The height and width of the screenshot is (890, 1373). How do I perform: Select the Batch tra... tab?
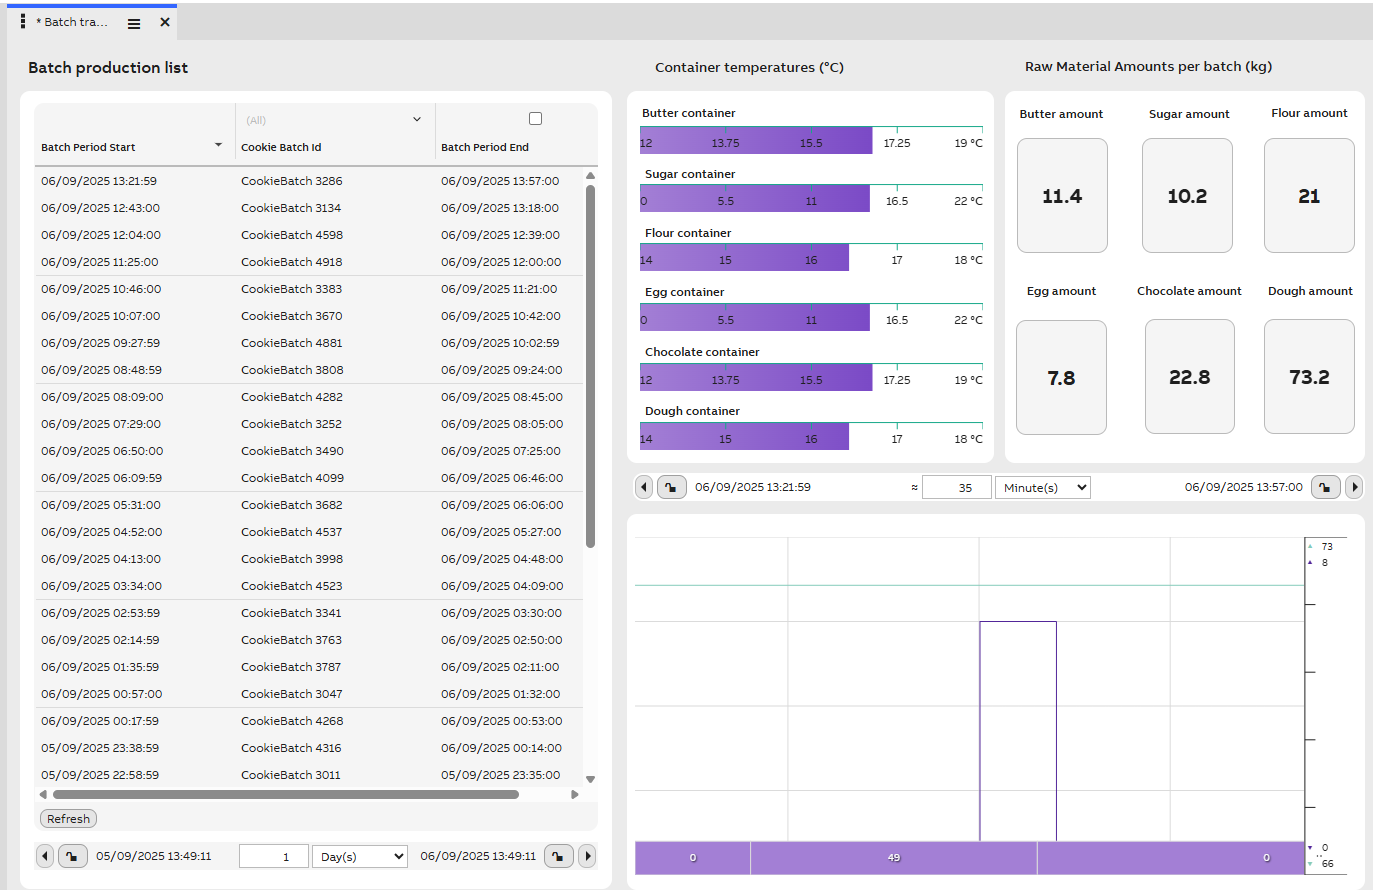[75, 20]
